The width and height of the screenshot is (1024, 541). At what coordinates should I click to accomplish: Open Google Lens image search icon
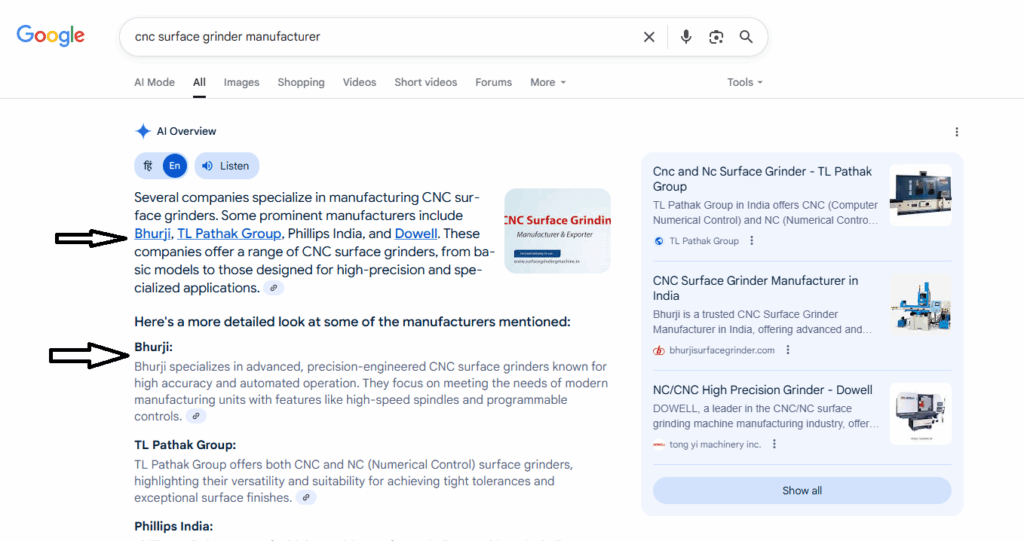[716, 37]
